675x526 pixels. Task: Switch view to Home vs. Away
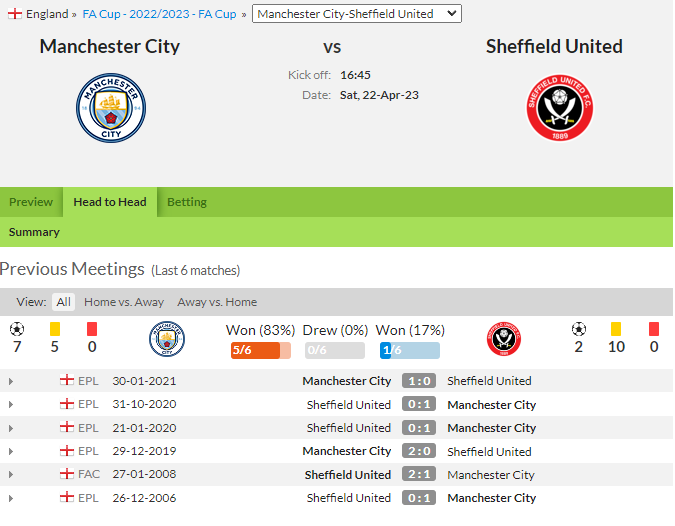124,302
